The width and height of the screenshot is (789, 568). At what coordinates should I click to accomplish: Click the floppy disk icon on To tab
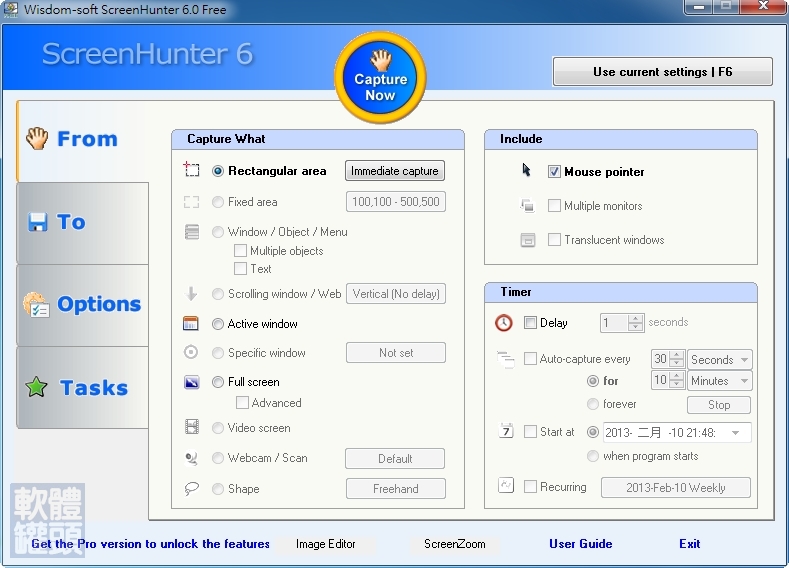pos(38,222)
